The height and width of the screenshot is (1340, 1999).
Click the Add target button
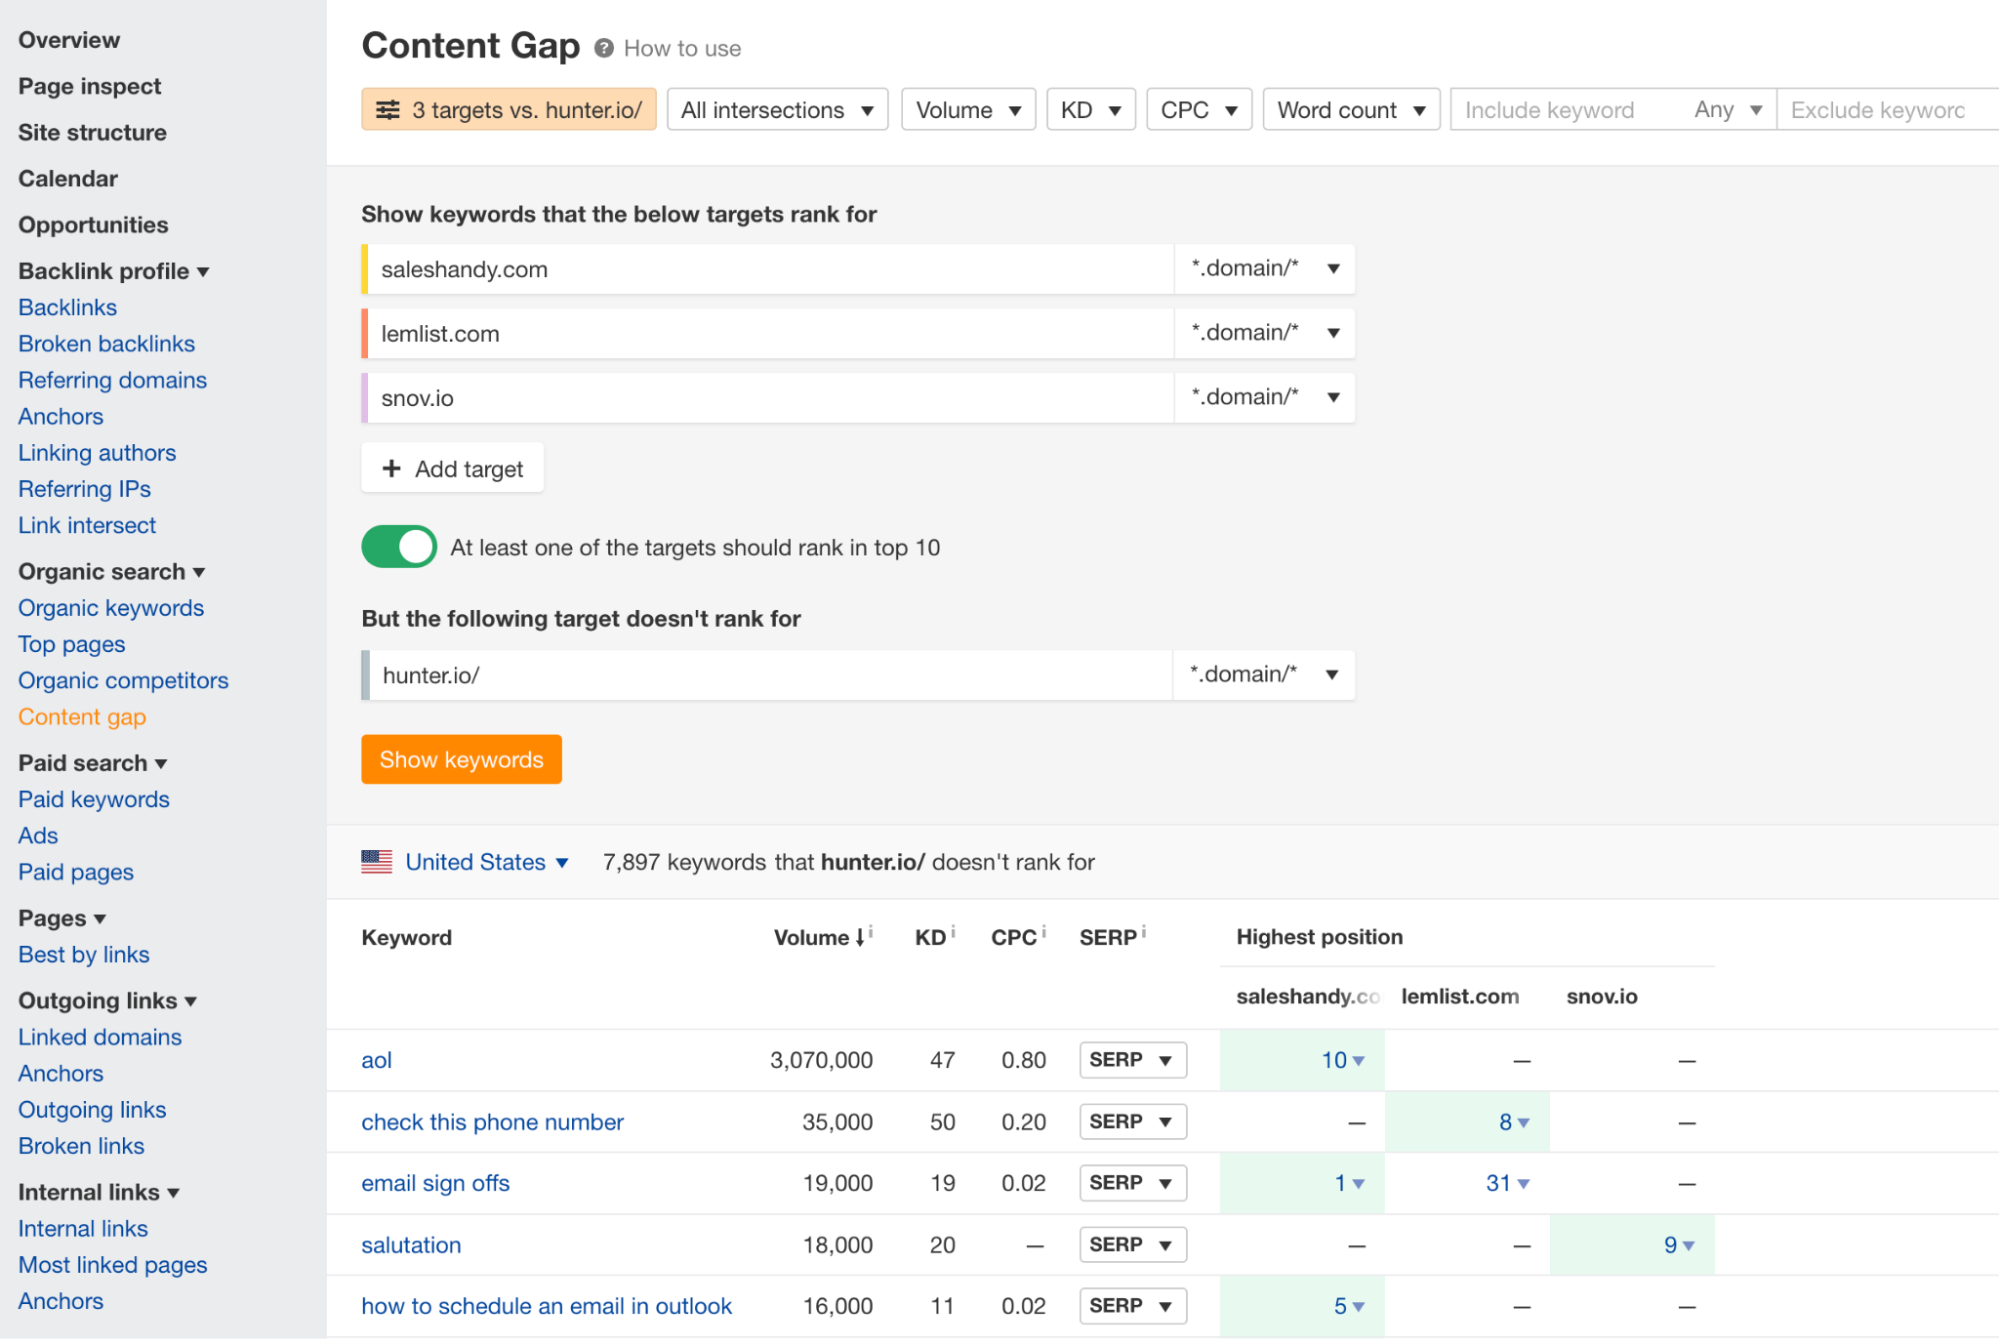pos(452,468)
